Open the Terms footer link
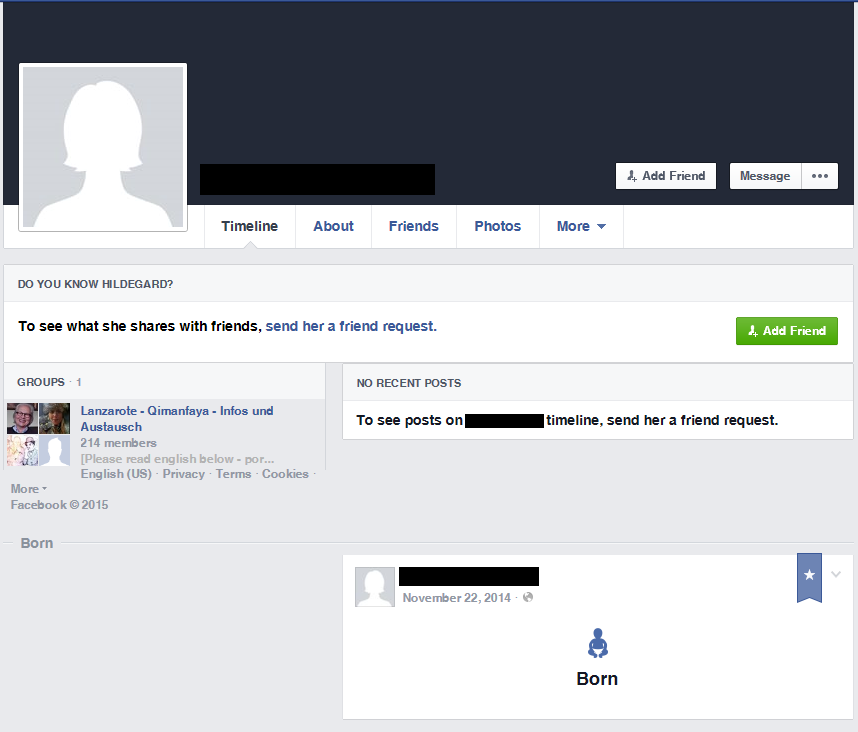Viewport: 858px width, 732px height. pos(233,474)
